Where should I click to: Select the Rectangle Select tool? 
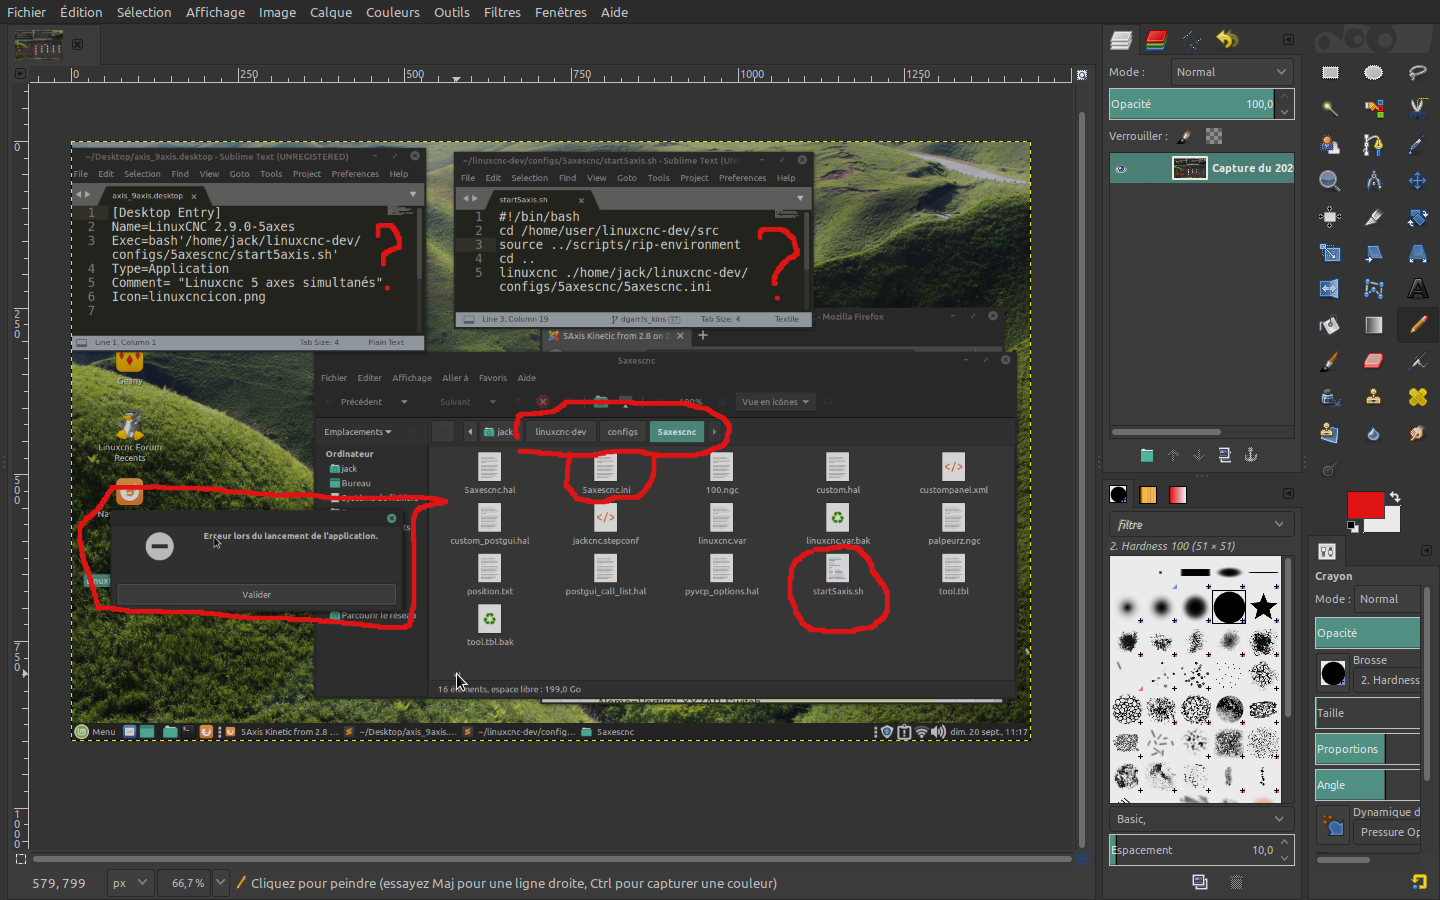pos(1330,73)
